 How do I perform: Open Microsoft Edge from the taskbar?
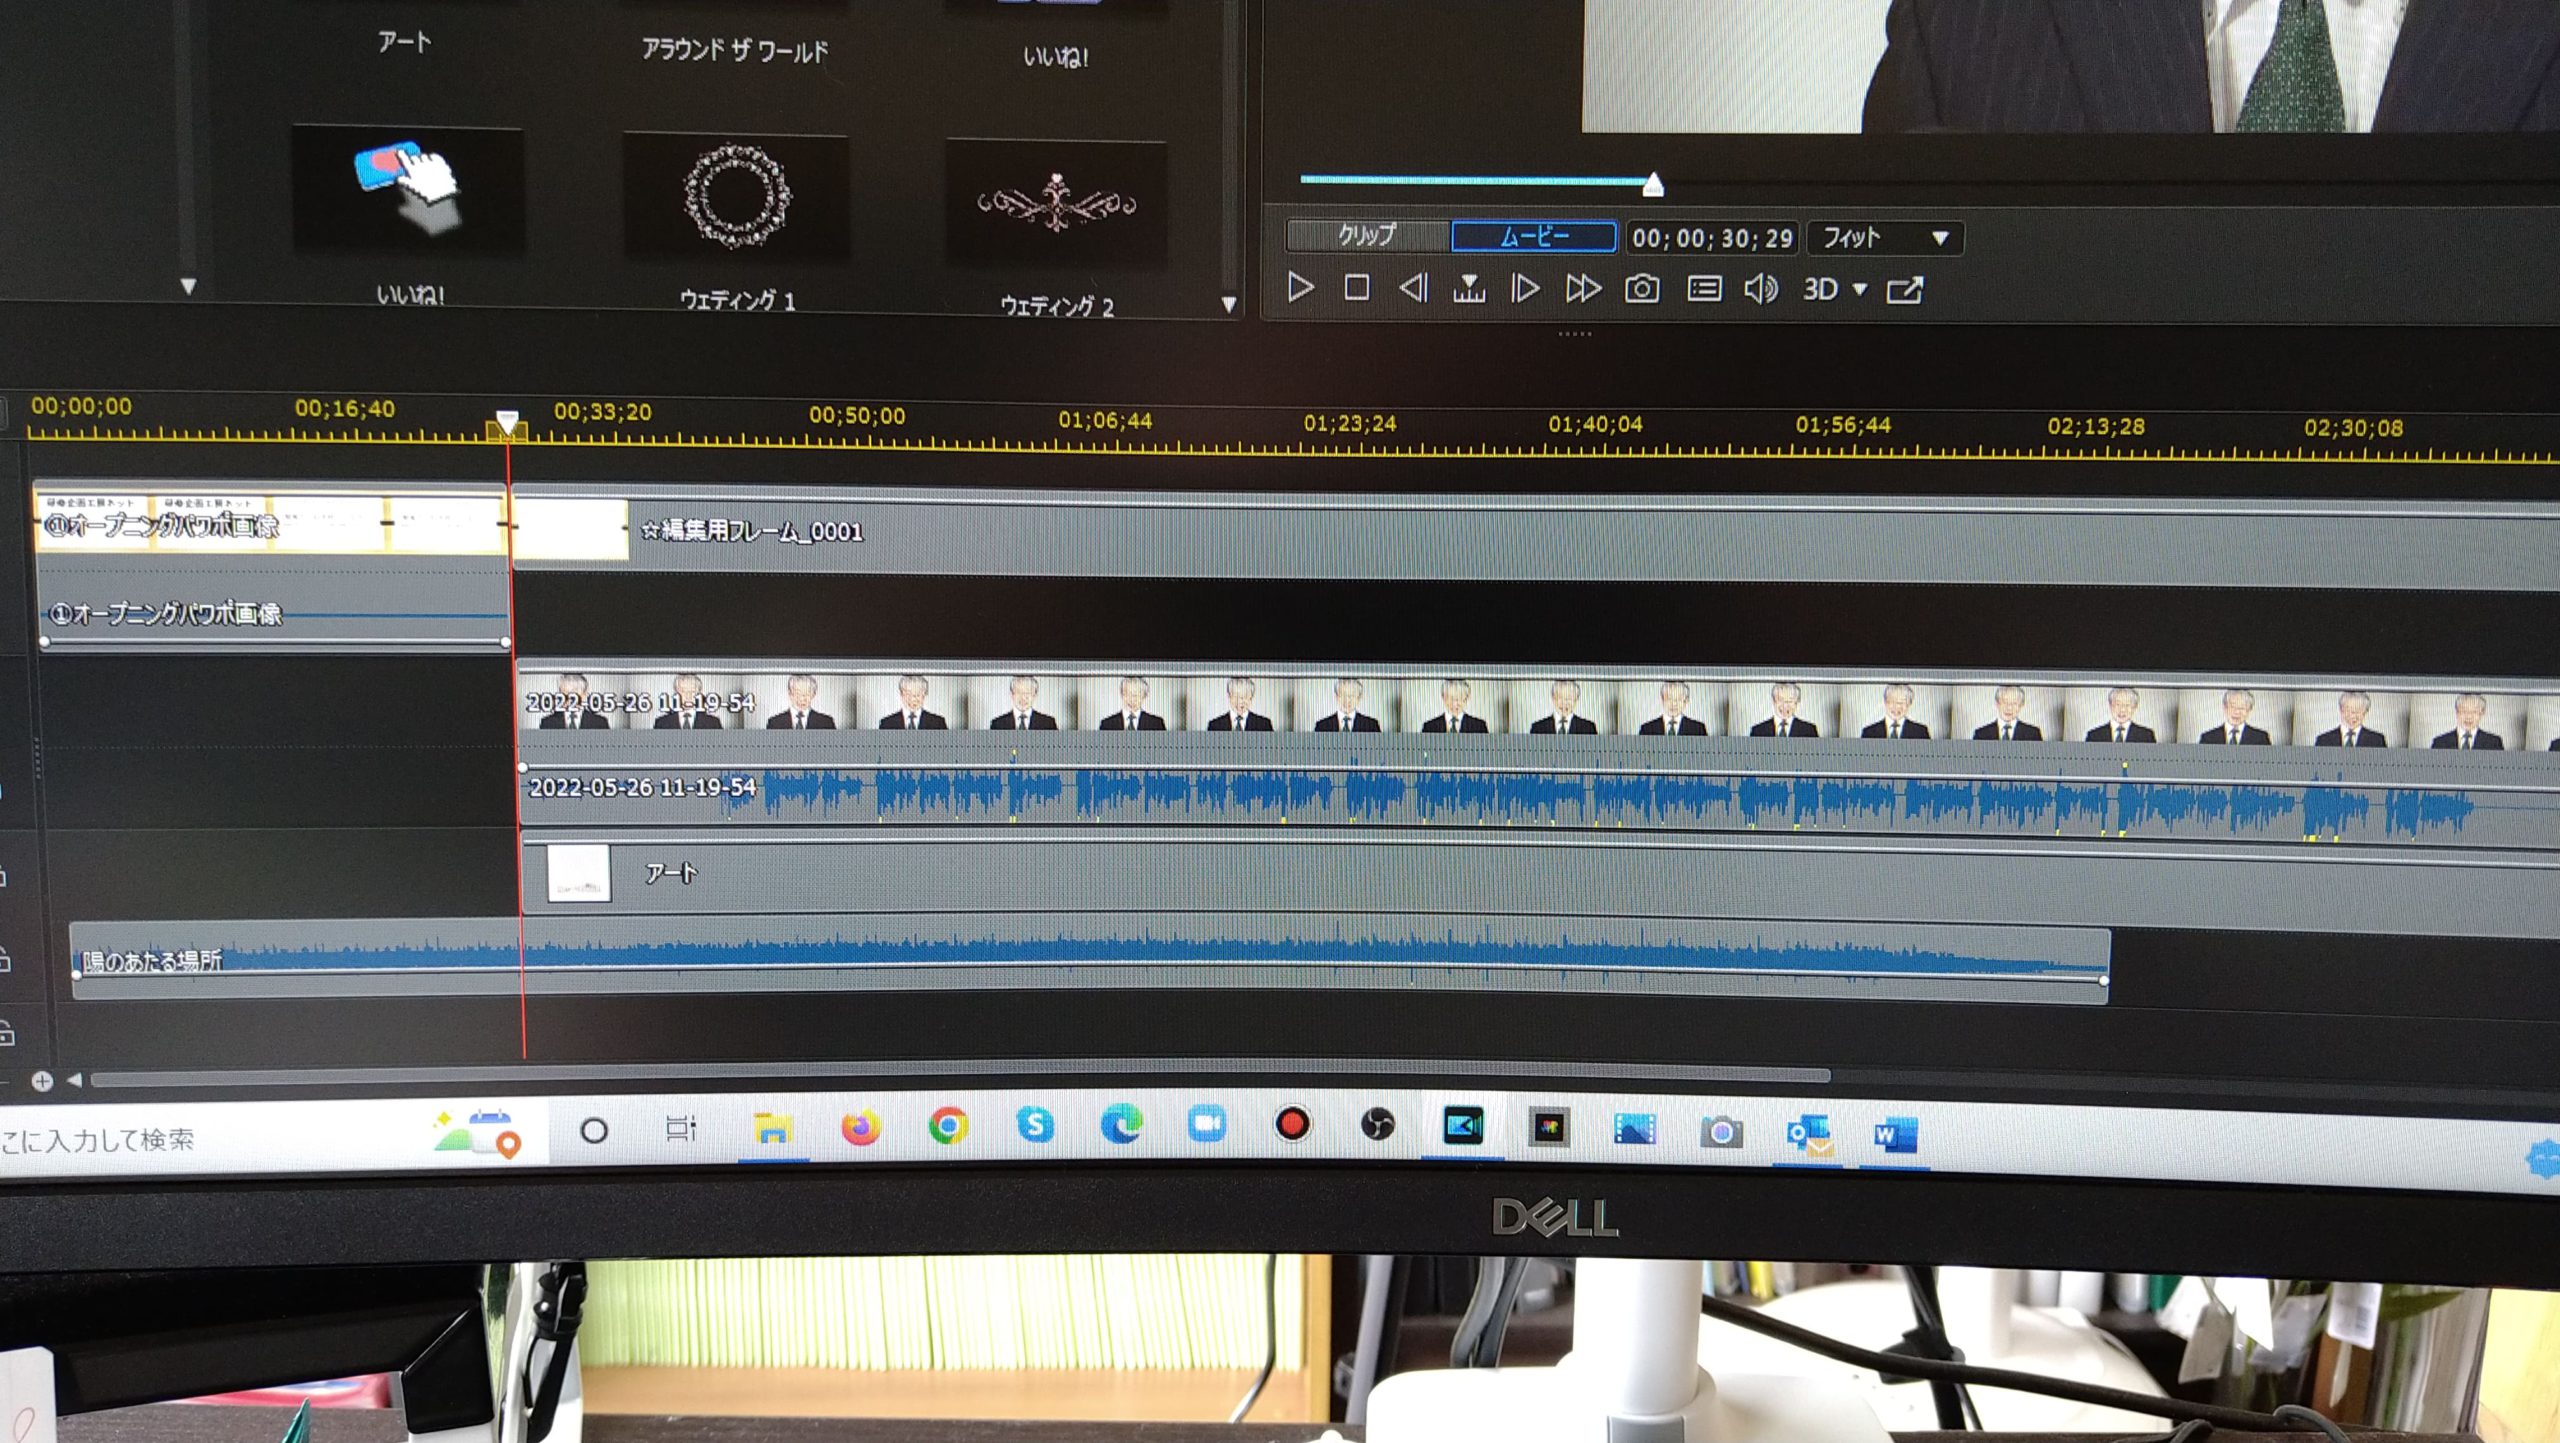click(x=1121, y=1126)
